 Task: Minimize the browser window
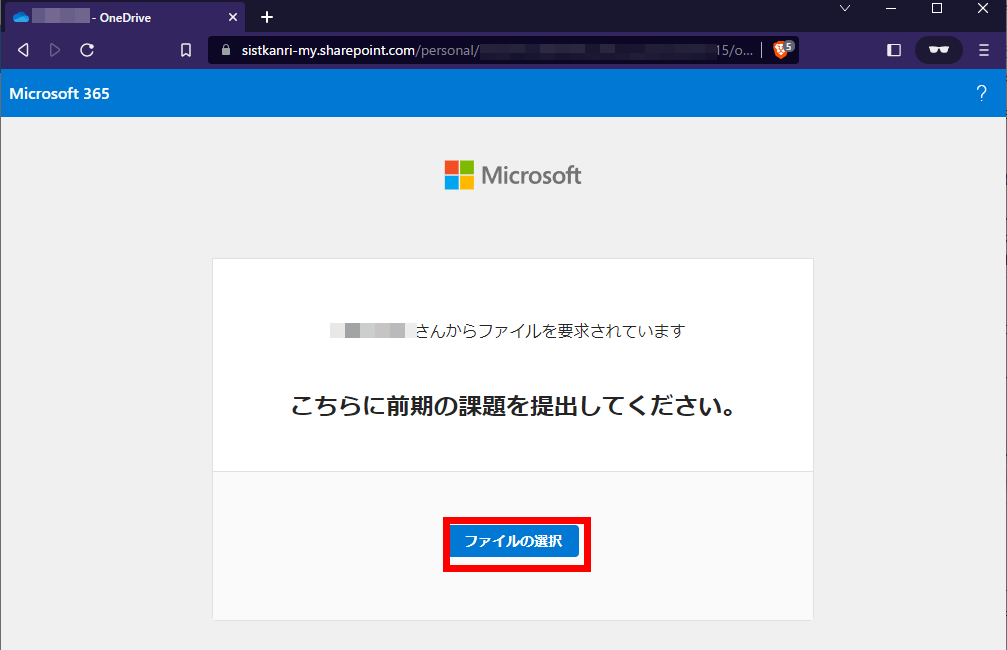click(x=891, y=9)
